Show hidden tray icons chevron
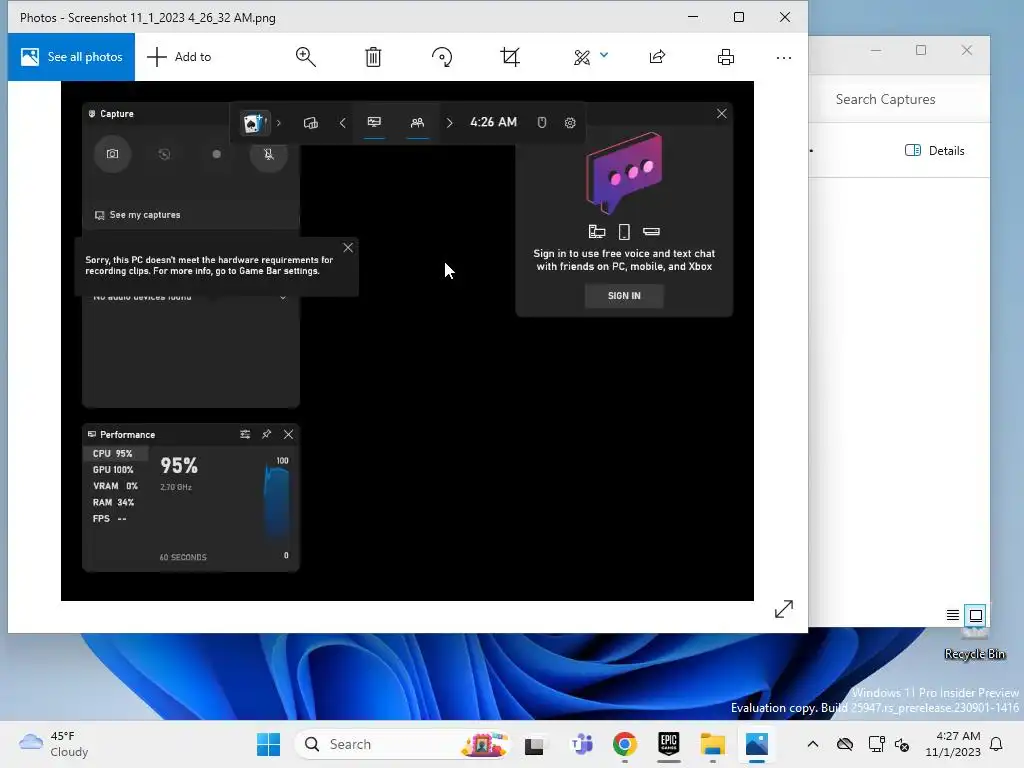 pos(812,744)
